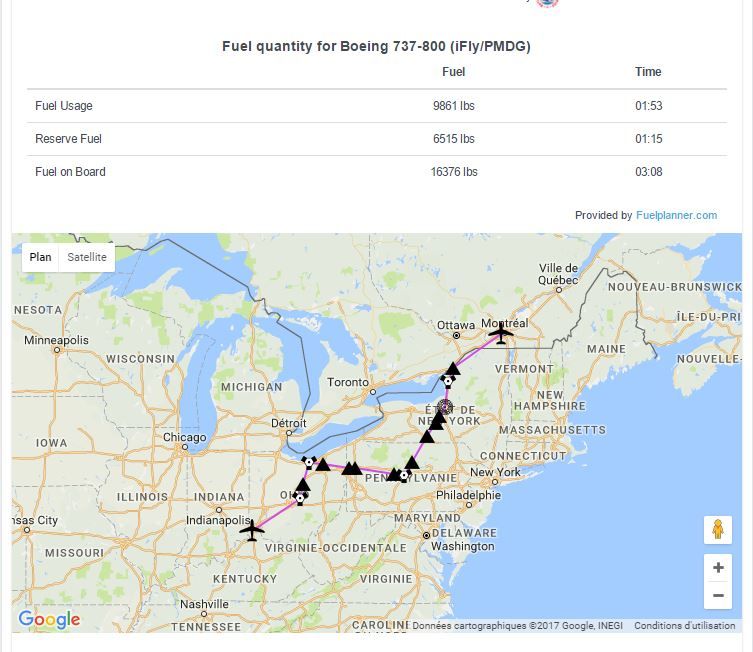The width and height of the screenshot is (753, 652).
Task: Click the Fuel on Board row
Action: (x=377, y=172)
